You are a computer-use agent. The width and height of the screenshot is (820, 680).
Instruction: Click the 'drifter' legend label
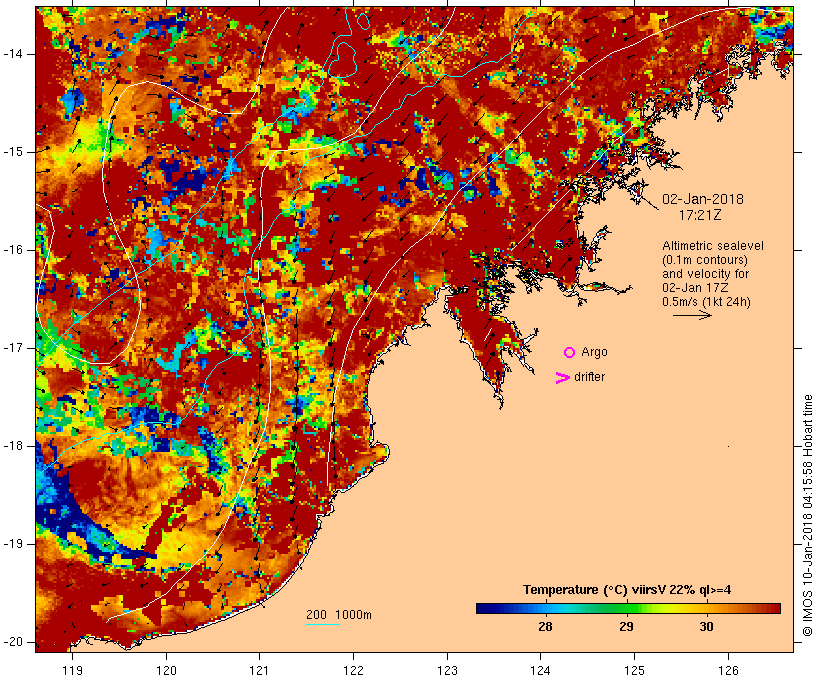tap(589, 377)
